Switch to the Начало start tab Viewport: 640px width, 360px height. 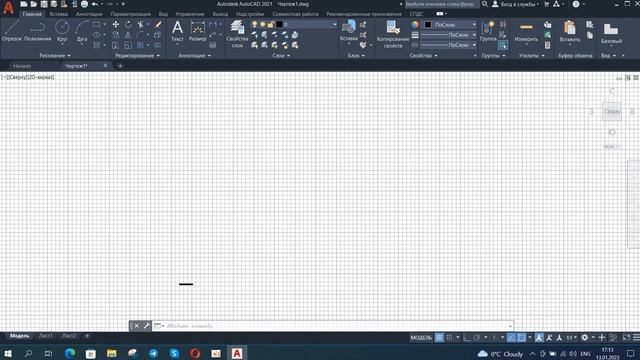pyautogui.click(x=22, y=66)
